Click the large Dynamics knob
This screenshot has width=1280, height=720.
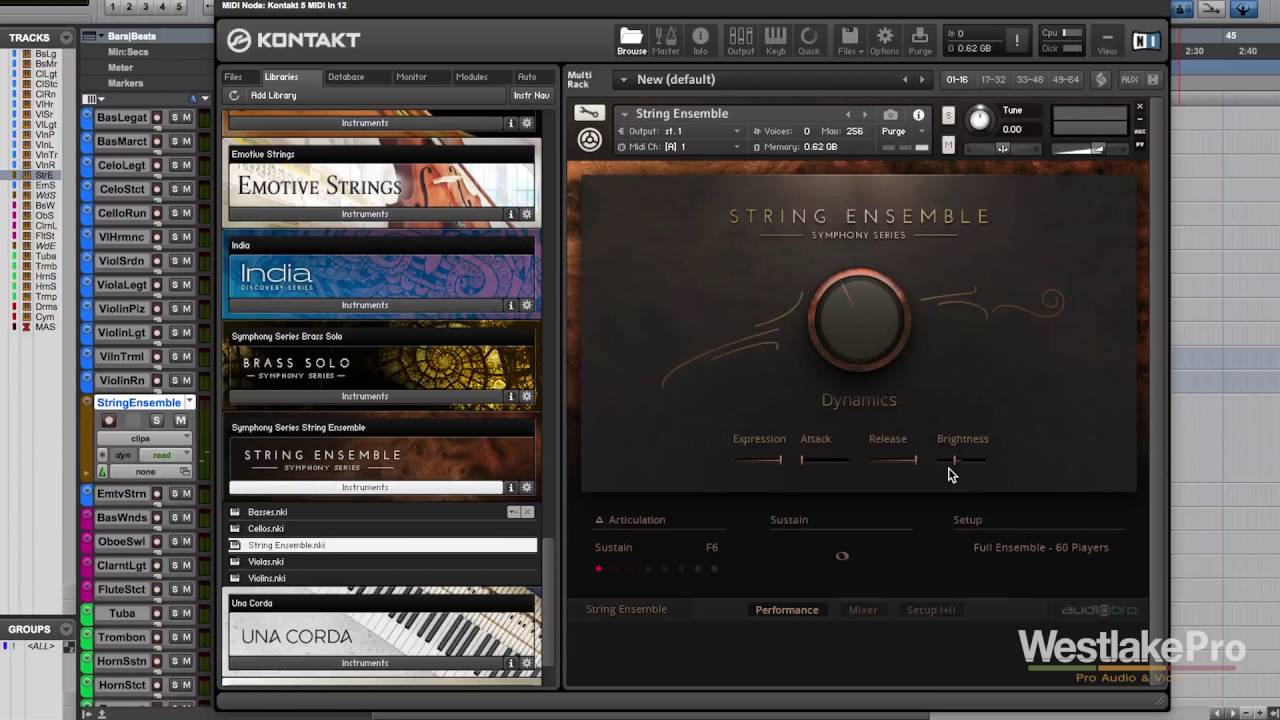click(859, 320)
